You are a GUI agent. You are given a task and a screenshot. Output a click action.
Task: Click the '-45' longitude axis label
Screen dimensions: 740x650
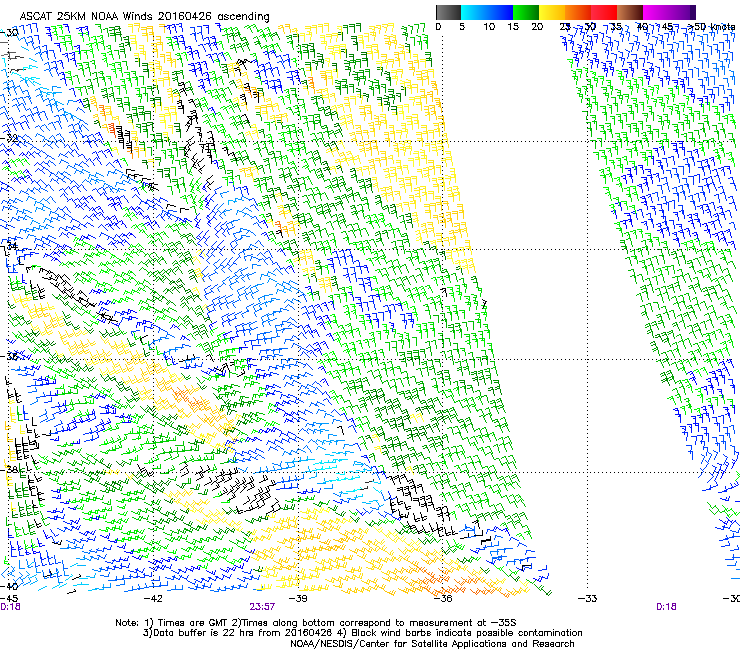[x=10, y=599]
